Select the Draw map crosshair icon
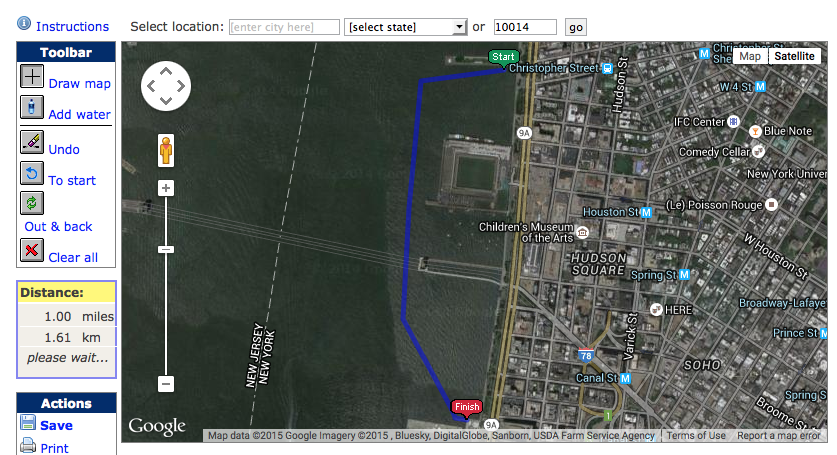 [32, 76]
